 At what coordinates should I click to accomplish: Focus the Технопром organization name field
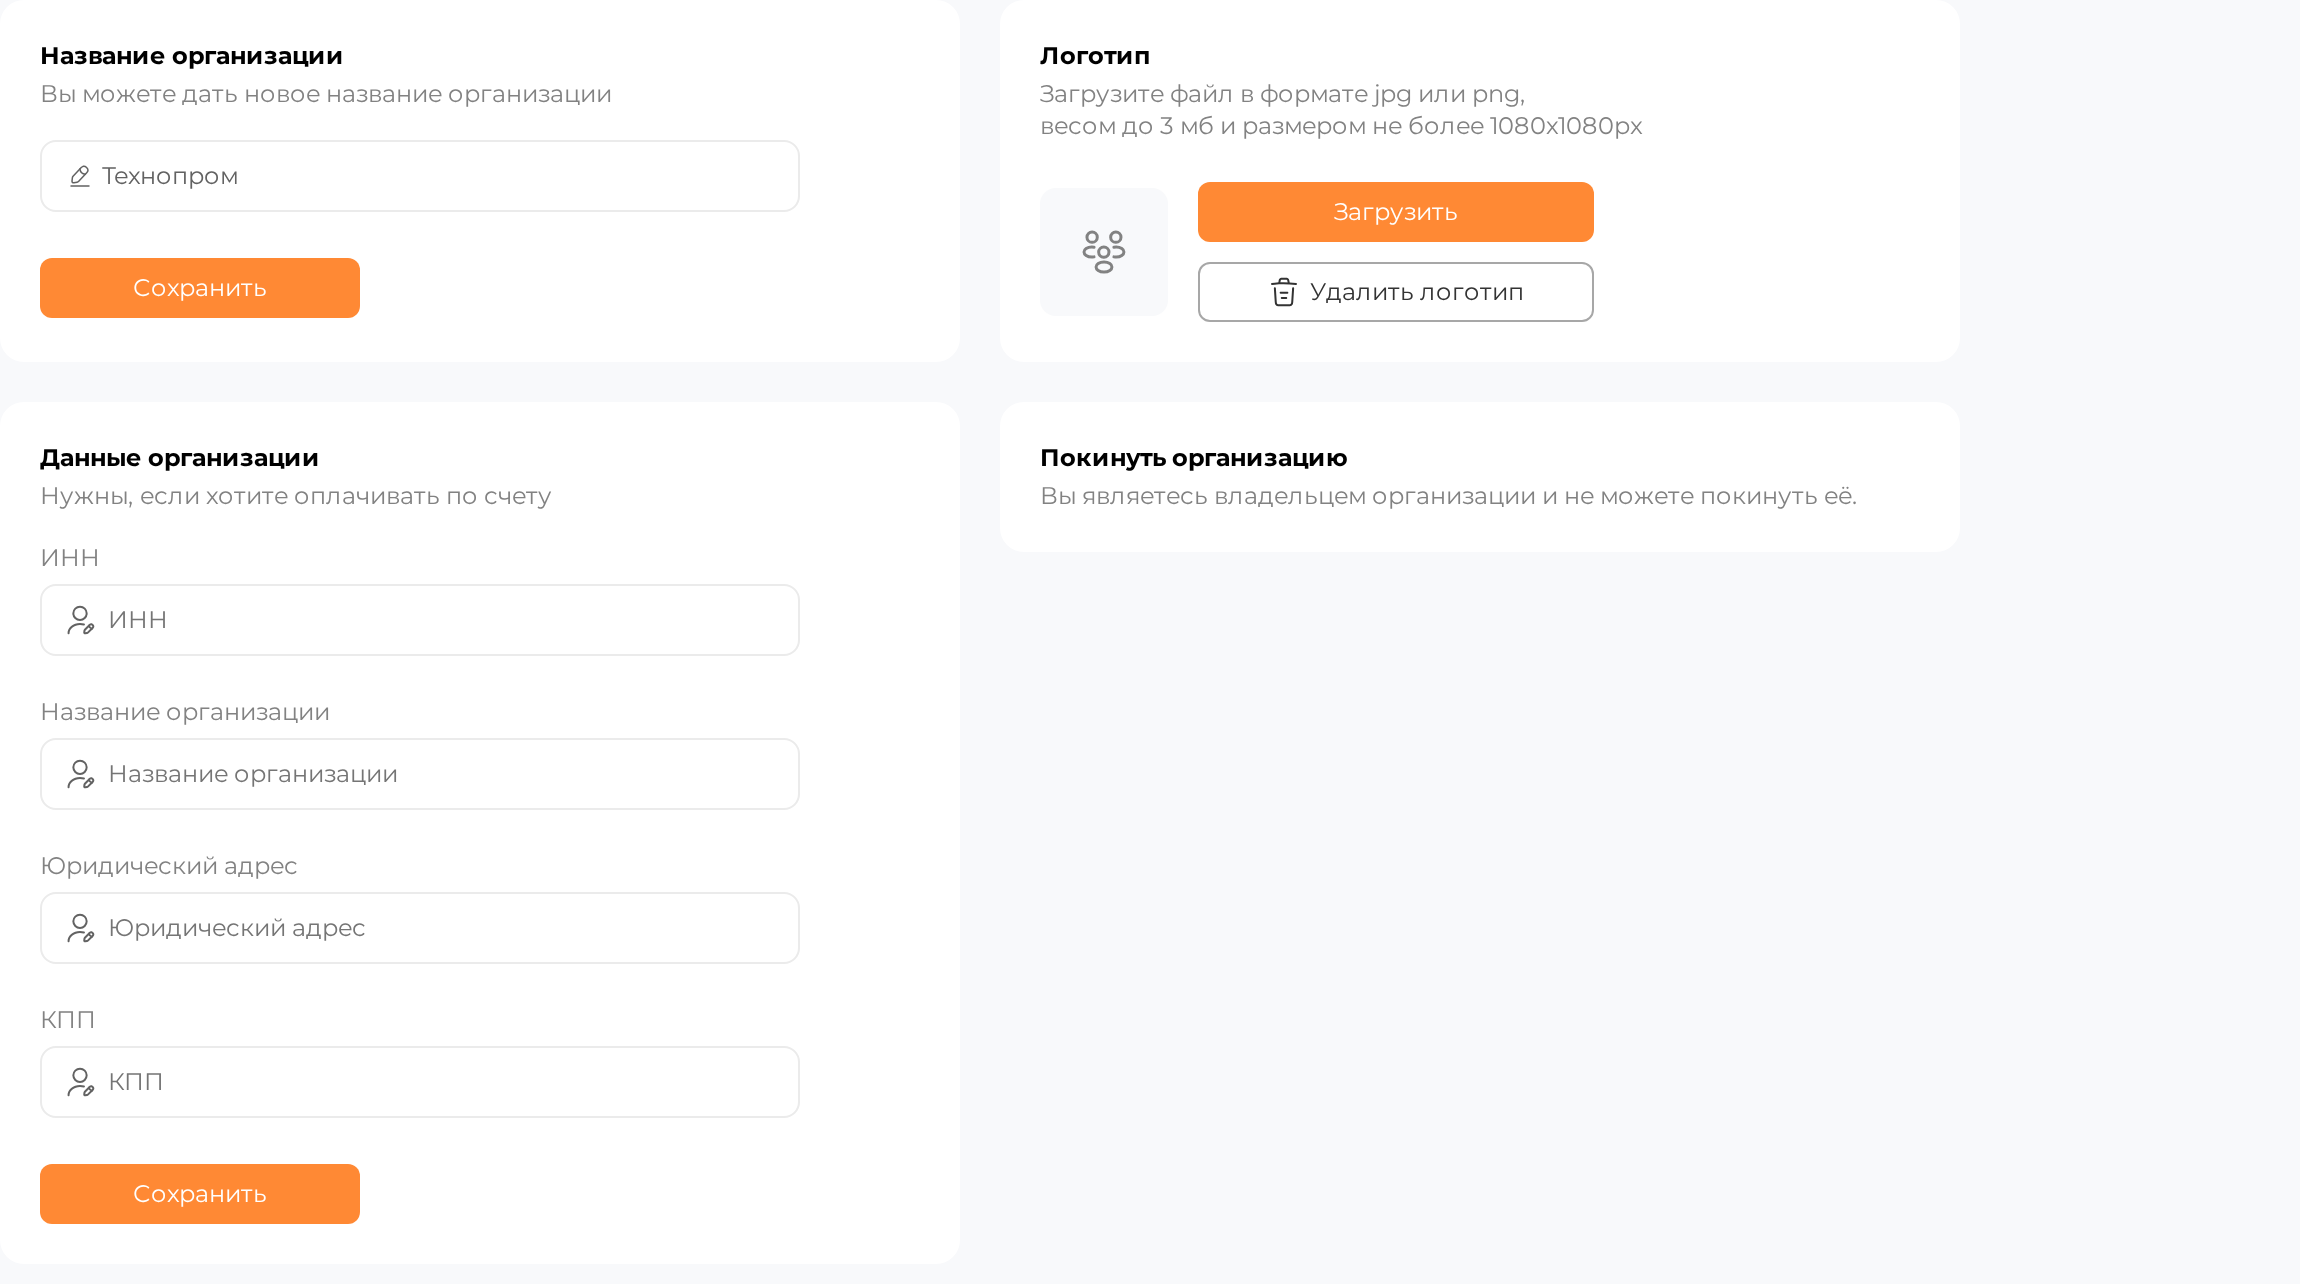(420, 176)
